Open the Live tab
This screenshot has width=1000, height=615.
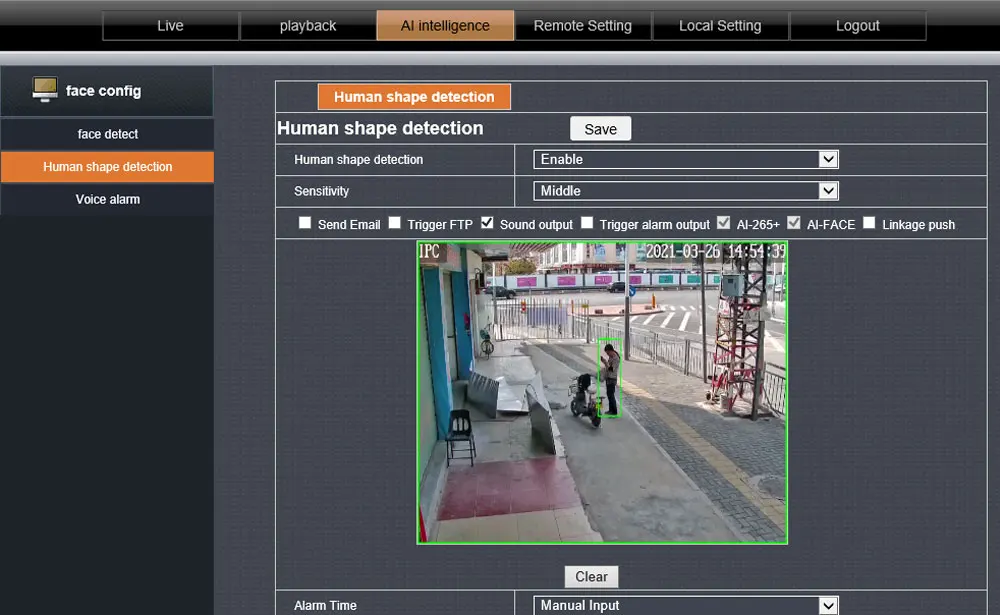tap(170, 26)
